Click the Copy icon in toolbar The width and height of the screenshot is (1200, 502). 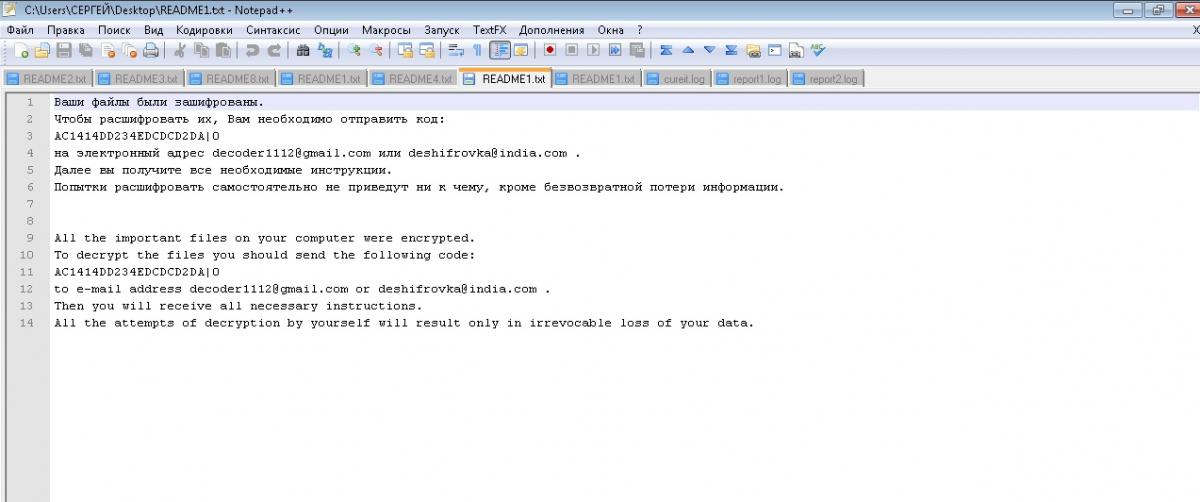[201, 50]
